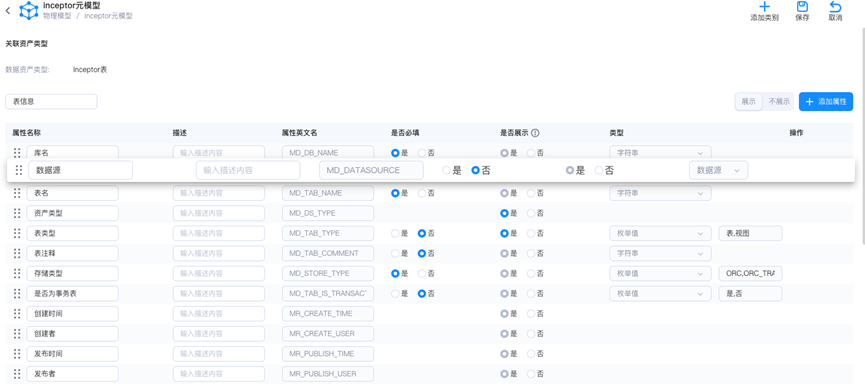Grab the drag handle of 发布时间 row
865x384 pixels.
coord(17,354)
